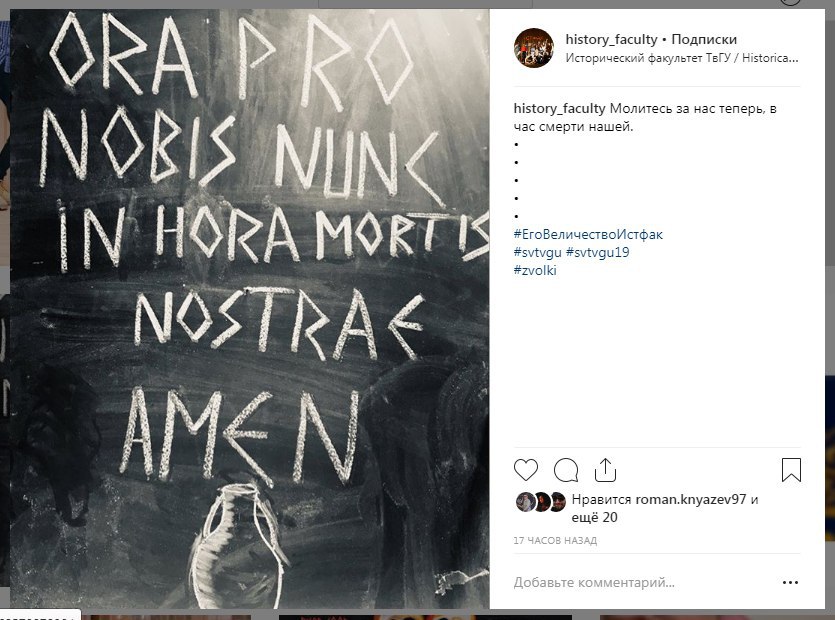Image resolution: width=835 pixels, height=620 pixels.
Task: View the ещё 20 other likes
Action: (x=594, y=517)
